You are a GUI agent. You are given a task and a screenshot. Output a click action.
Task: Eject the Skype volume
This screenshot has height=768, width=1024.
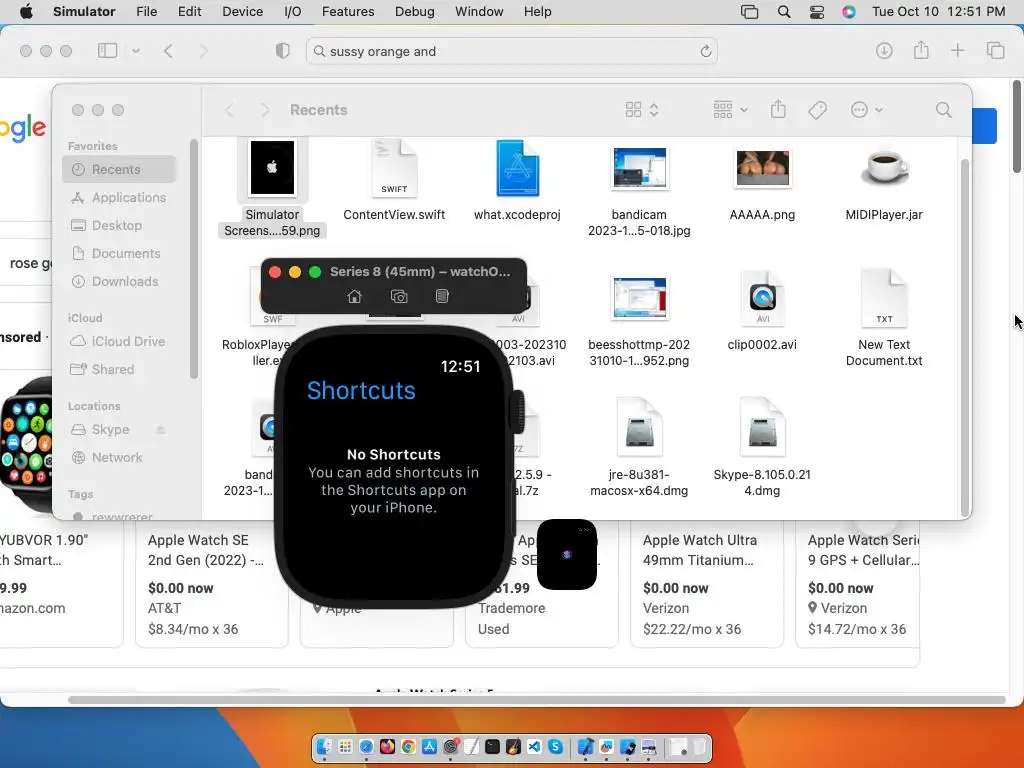161,429
